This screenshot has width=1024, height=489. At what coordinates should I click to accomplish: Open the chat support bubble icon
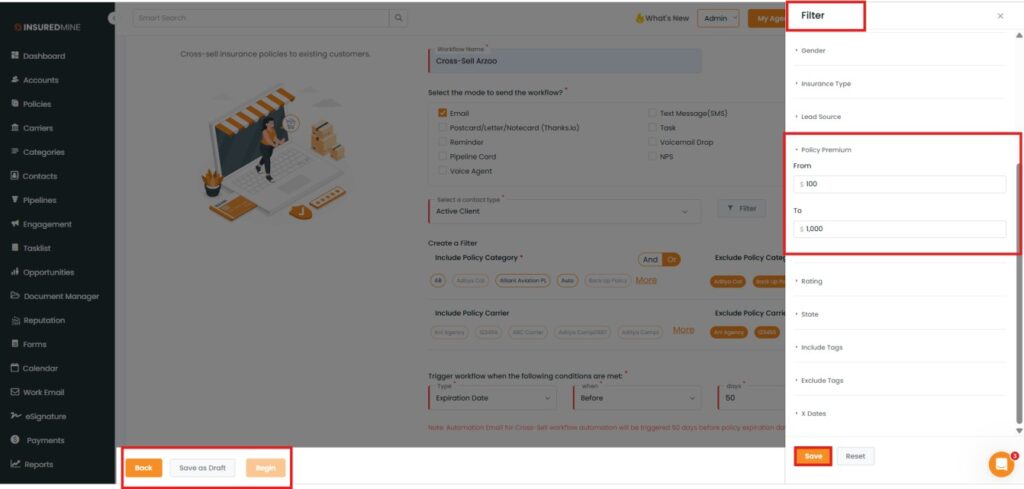click(x=1001, y=464)
